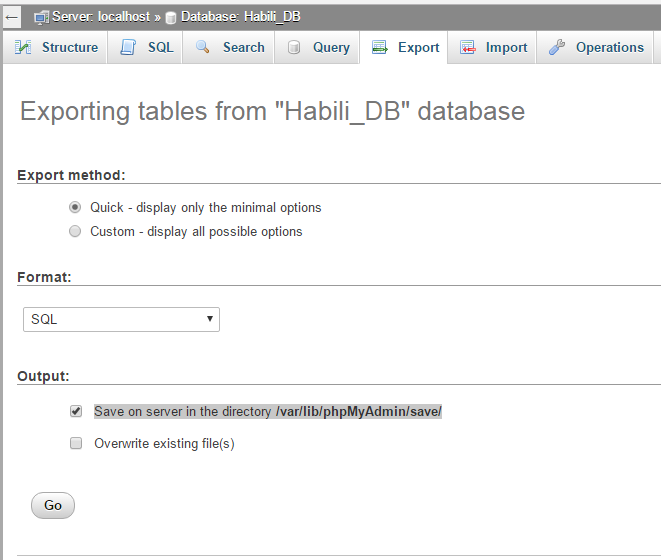Click the Import tab icon
The image size is (661, 560).
(468, 47)
